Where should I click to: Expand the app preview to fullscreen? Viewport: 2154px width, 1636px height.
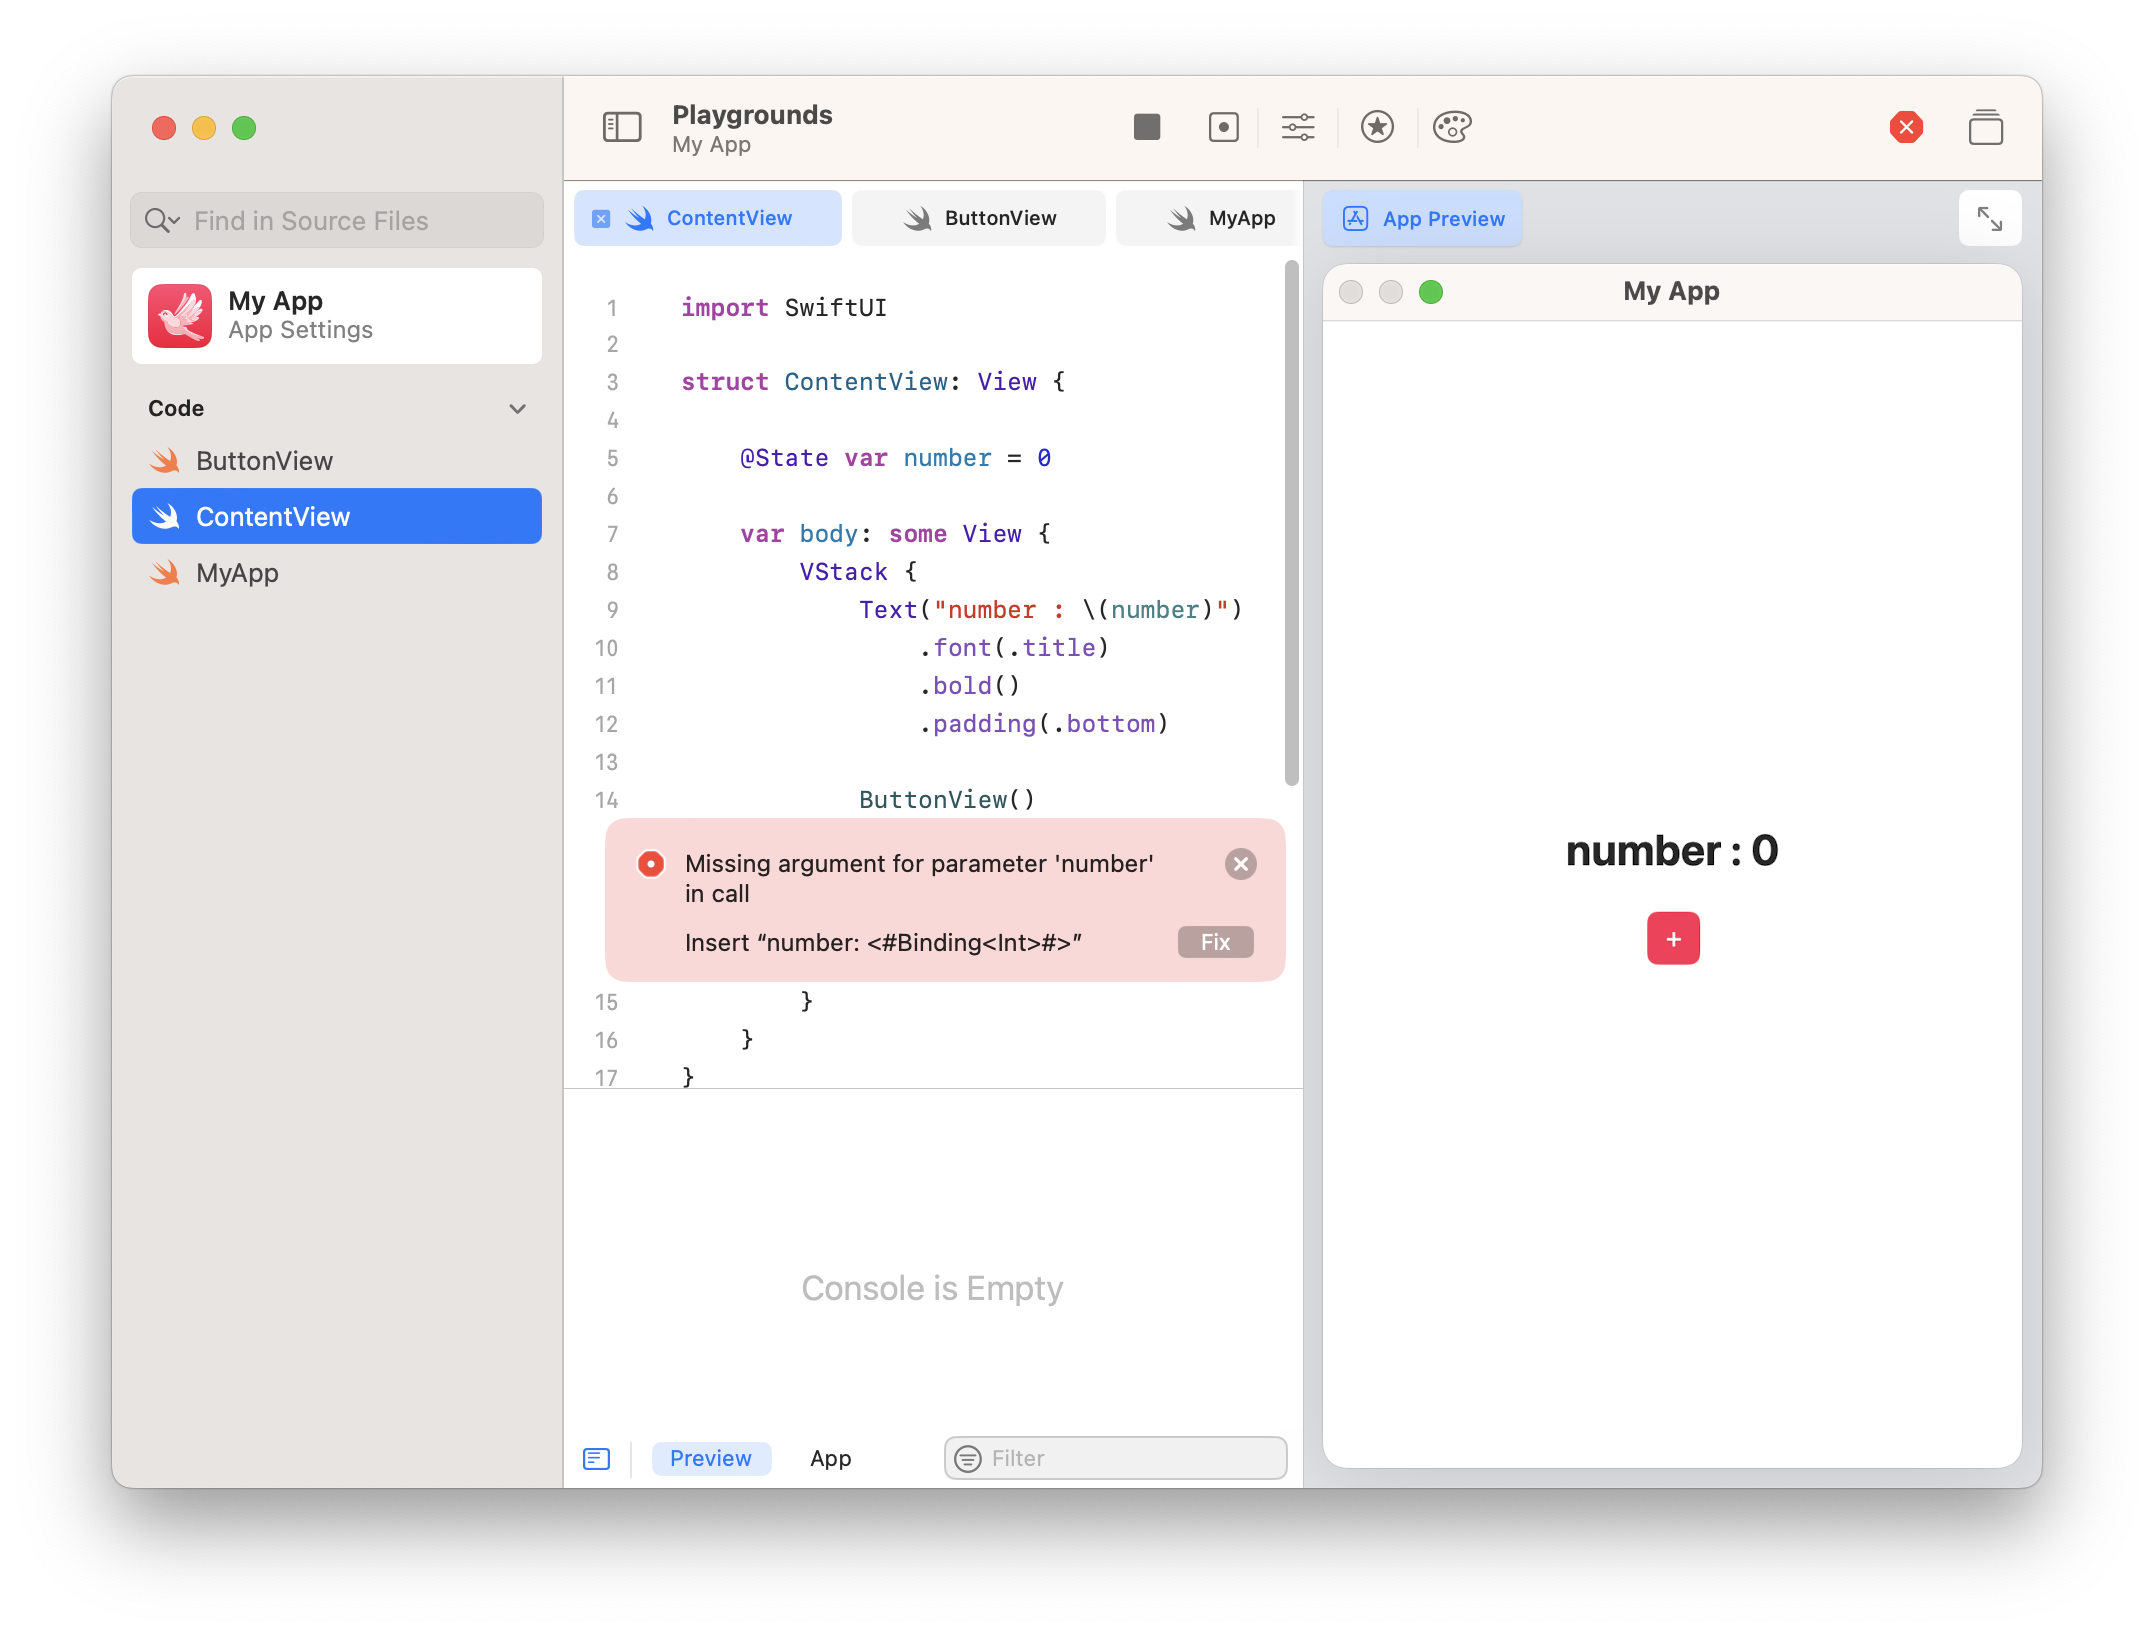(1988, 218)
